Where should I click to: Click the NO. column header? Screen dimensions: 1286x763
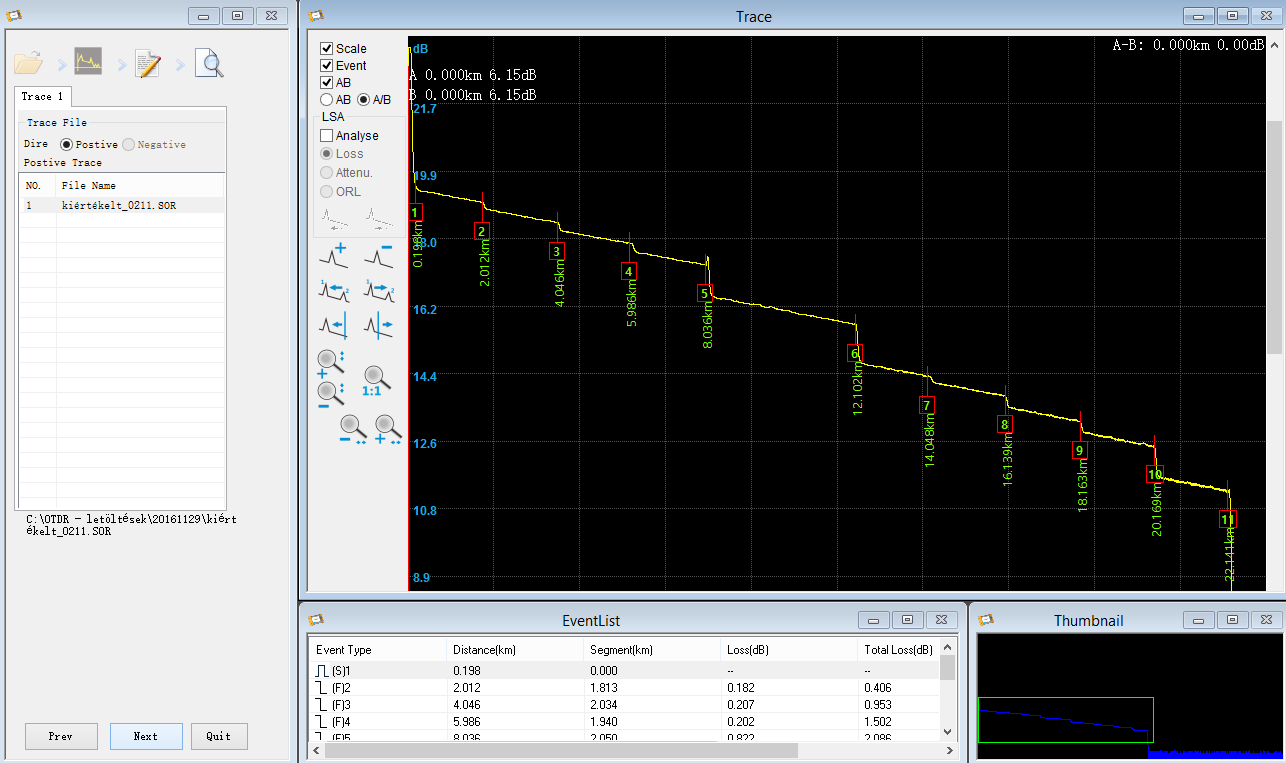pos(38,185)
